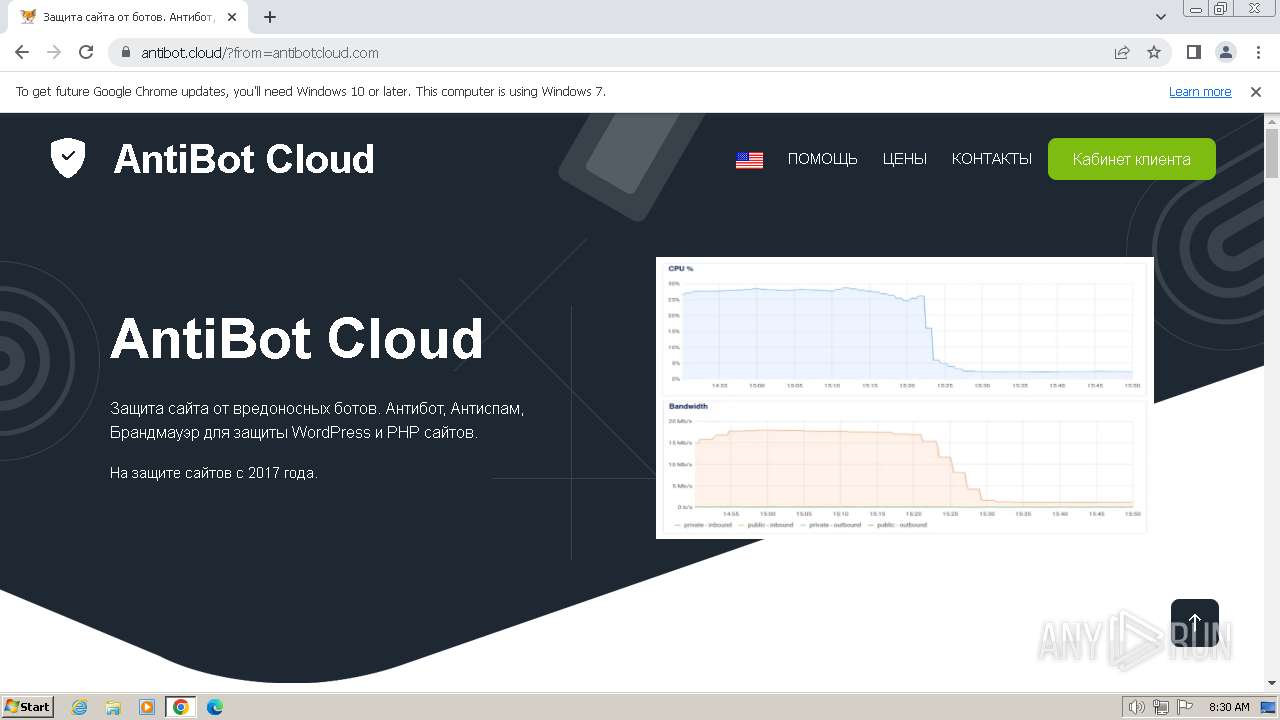Open Microsoft Edge from taskbar

pyautogui.click(x=215, y=707)
